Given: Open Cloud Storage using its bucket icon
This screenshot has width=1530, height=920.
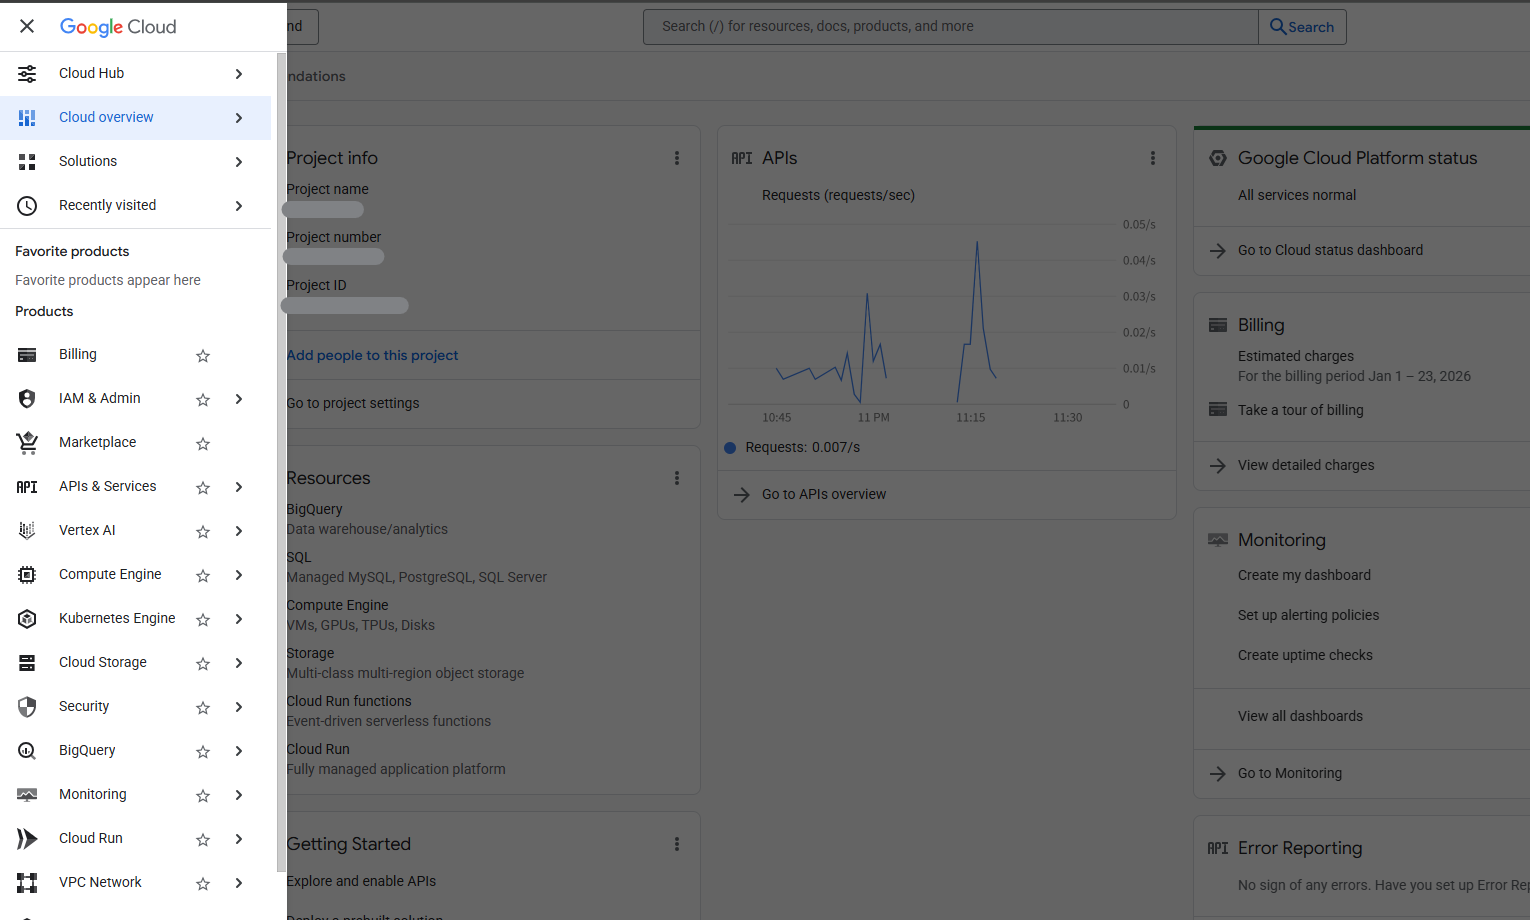Looking at the screenshot, I should 27,662.
